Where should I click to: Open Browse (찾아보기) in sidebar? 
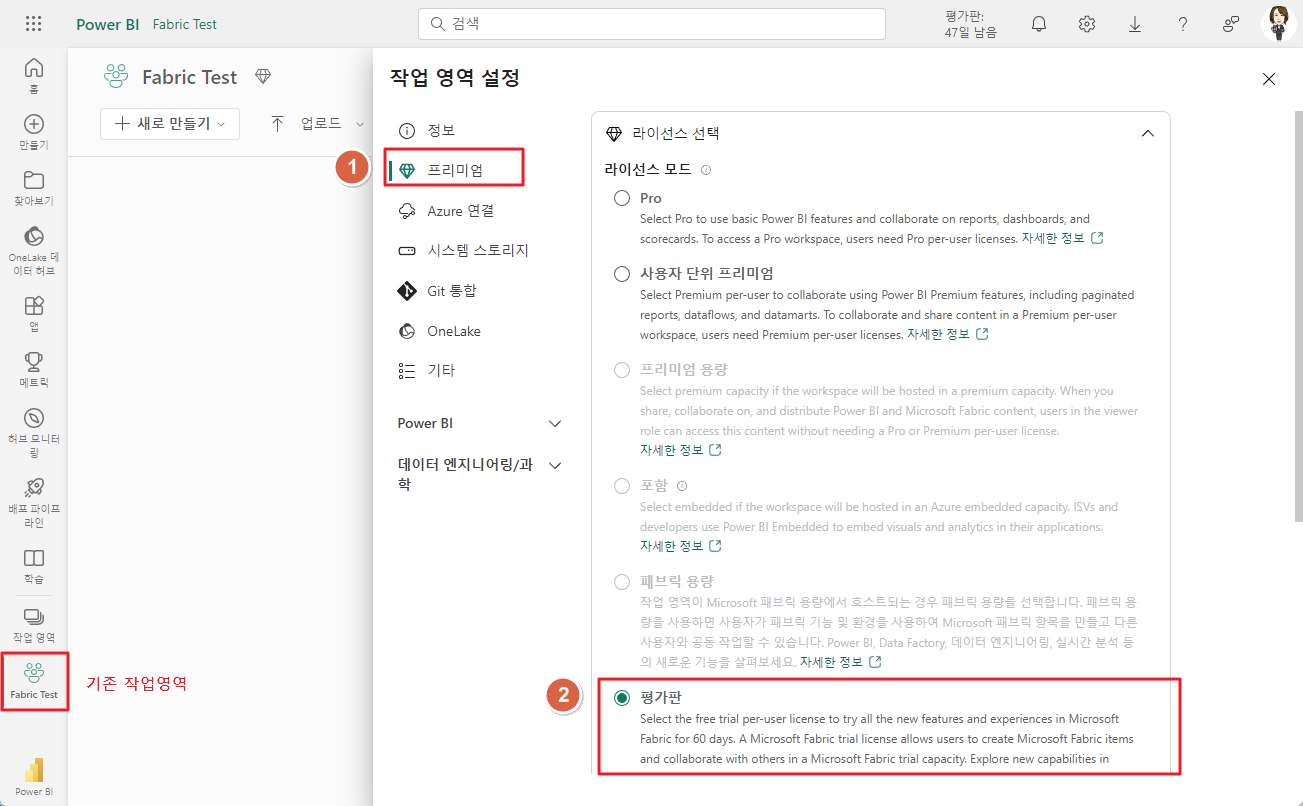pyautogui.click(x=34, y=187)
